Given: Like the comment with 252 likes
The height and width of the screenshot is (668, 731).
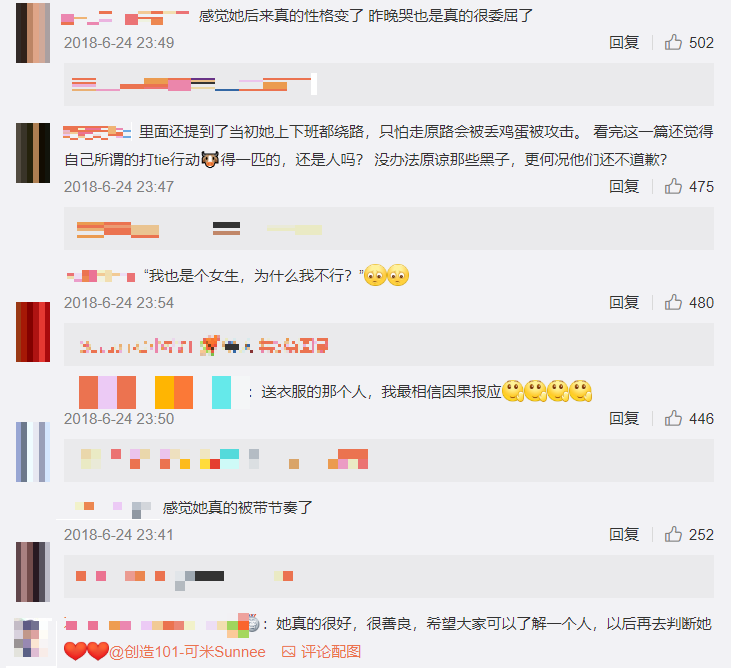Looking at the screenshot, I should tap(673, 534).
